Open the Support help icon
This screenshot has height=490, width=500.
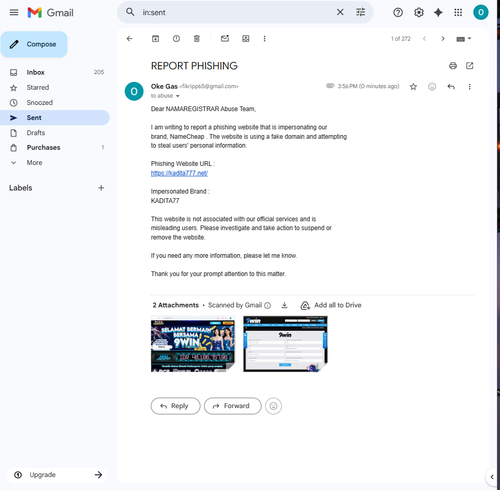coord(398,13)
